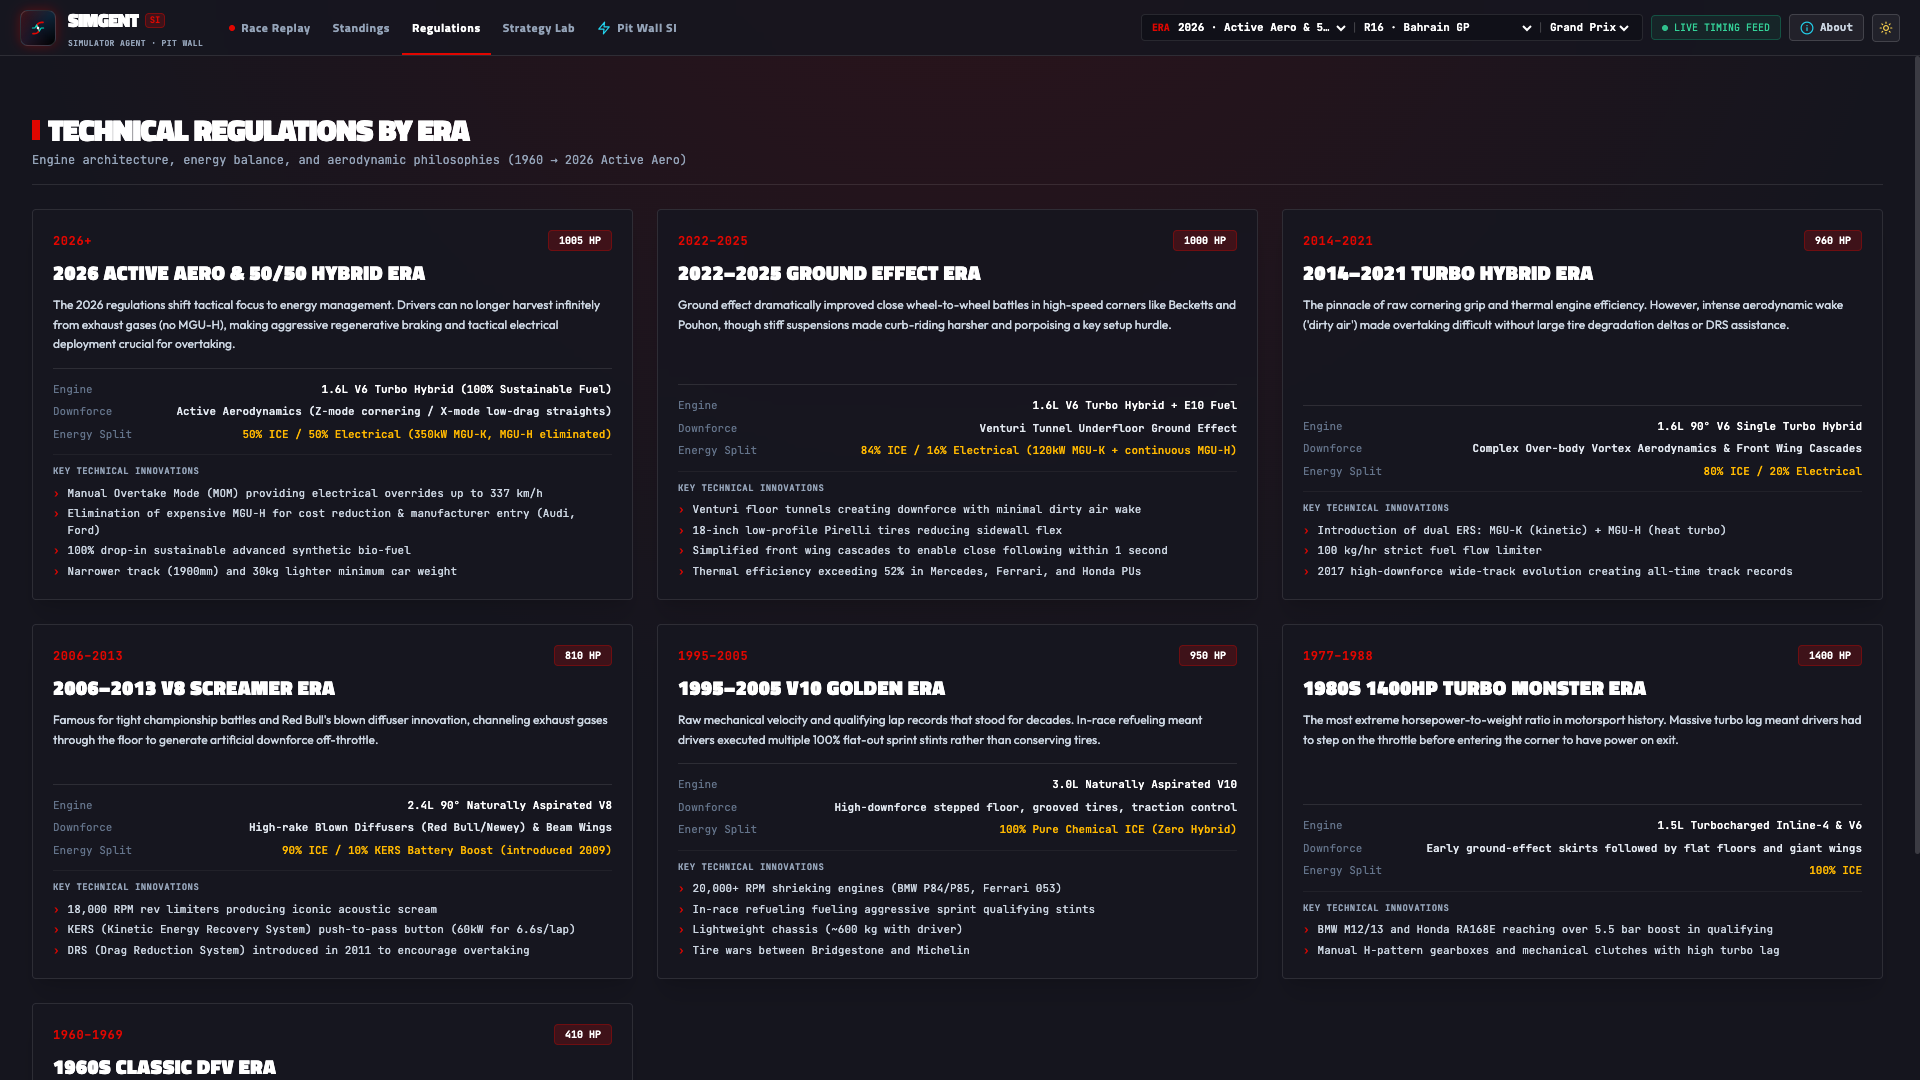
Task: Click the 810 HP badge
Action: (583, 656)
